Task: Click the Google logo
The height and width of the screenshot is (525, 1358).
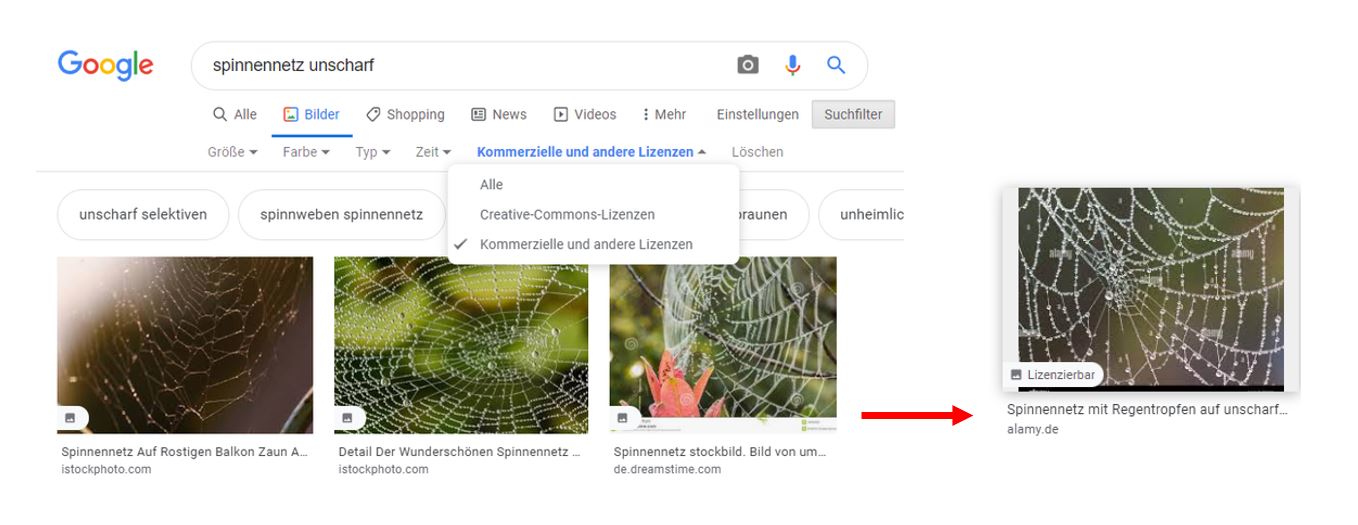Action: click(x=105, y=65)
